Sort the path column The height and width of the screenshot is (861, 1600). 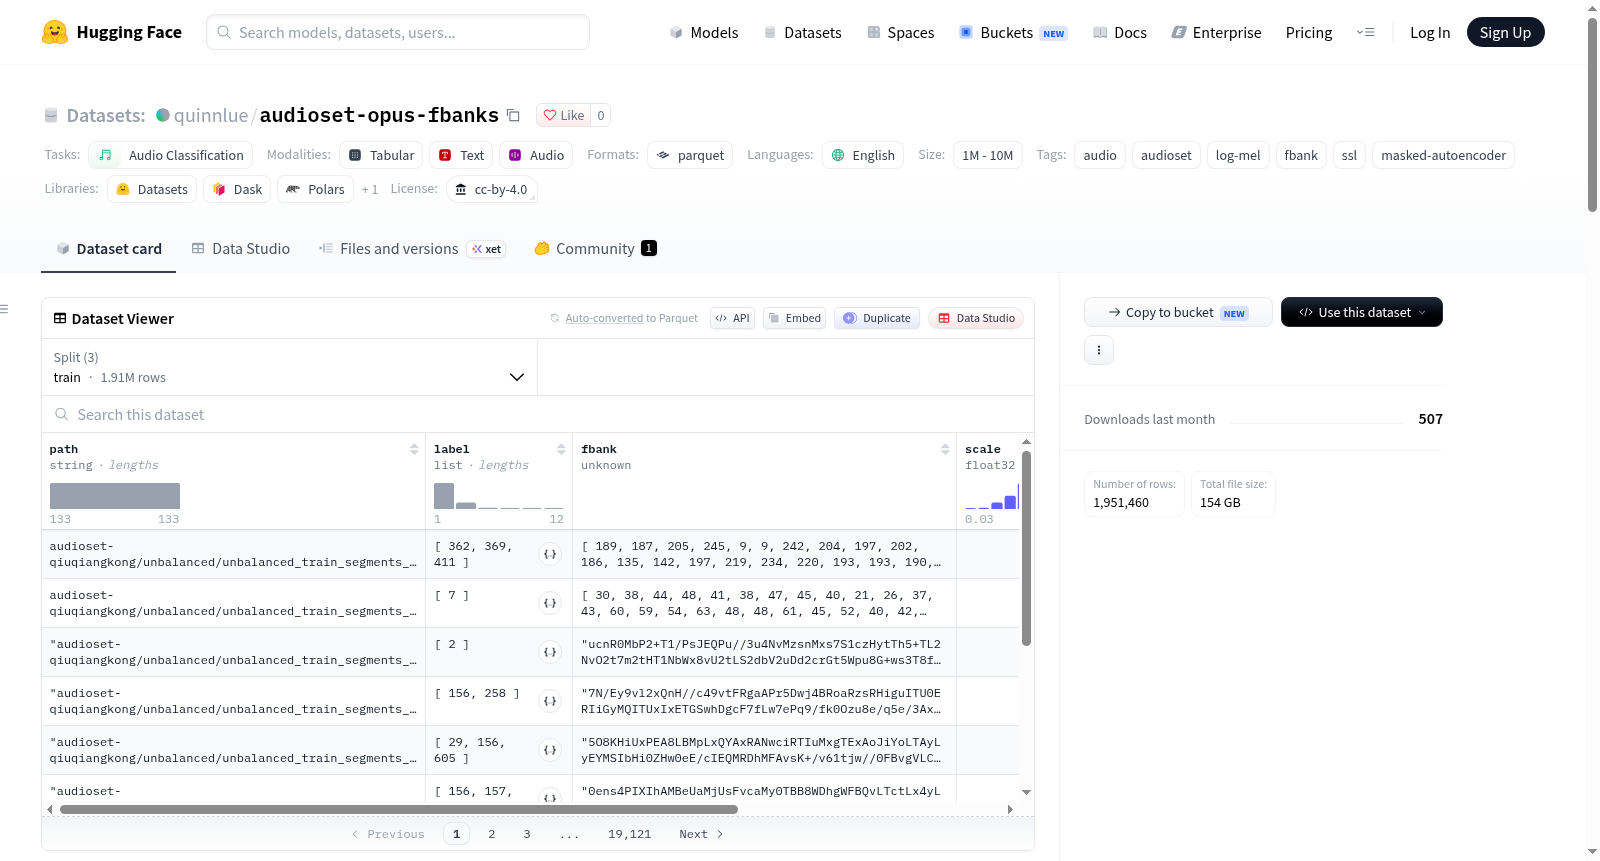(414, 450)
